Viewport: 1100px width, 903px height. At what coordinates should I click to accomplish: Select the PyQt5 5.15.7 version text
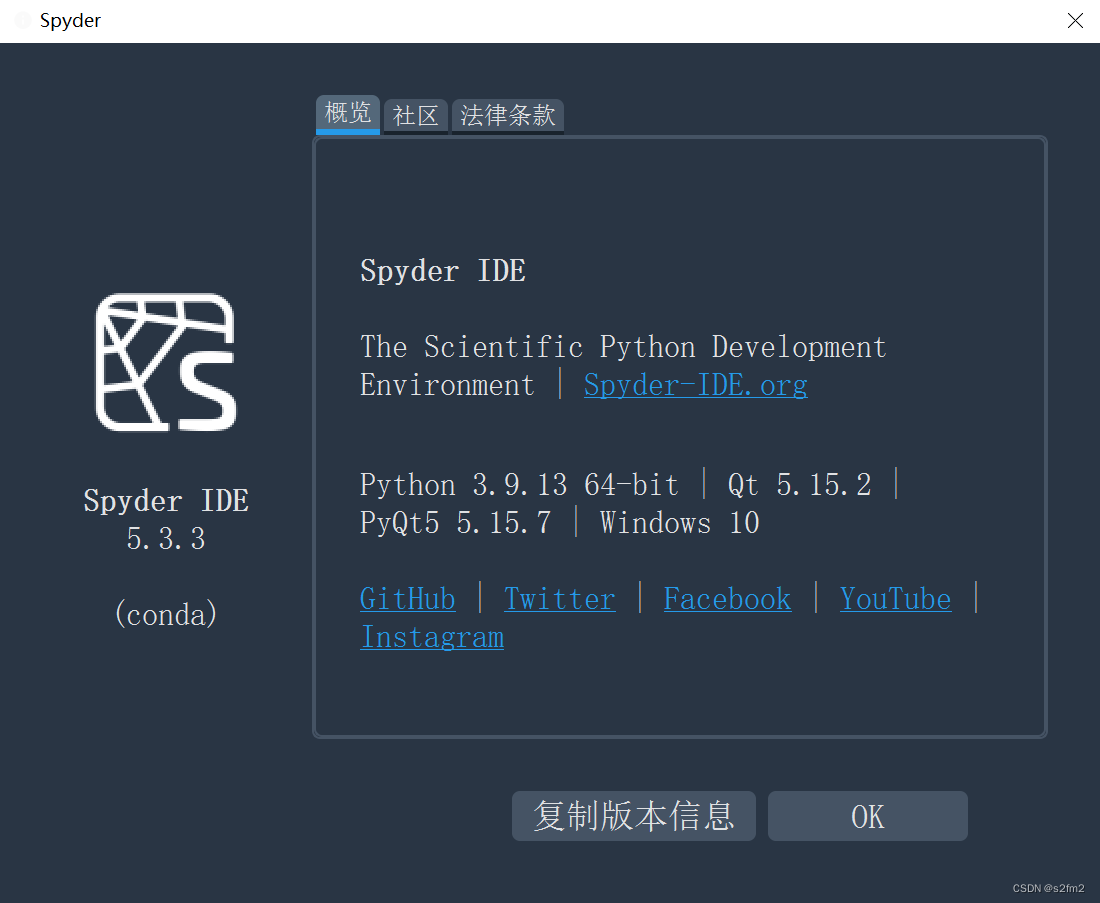[455, 523]
